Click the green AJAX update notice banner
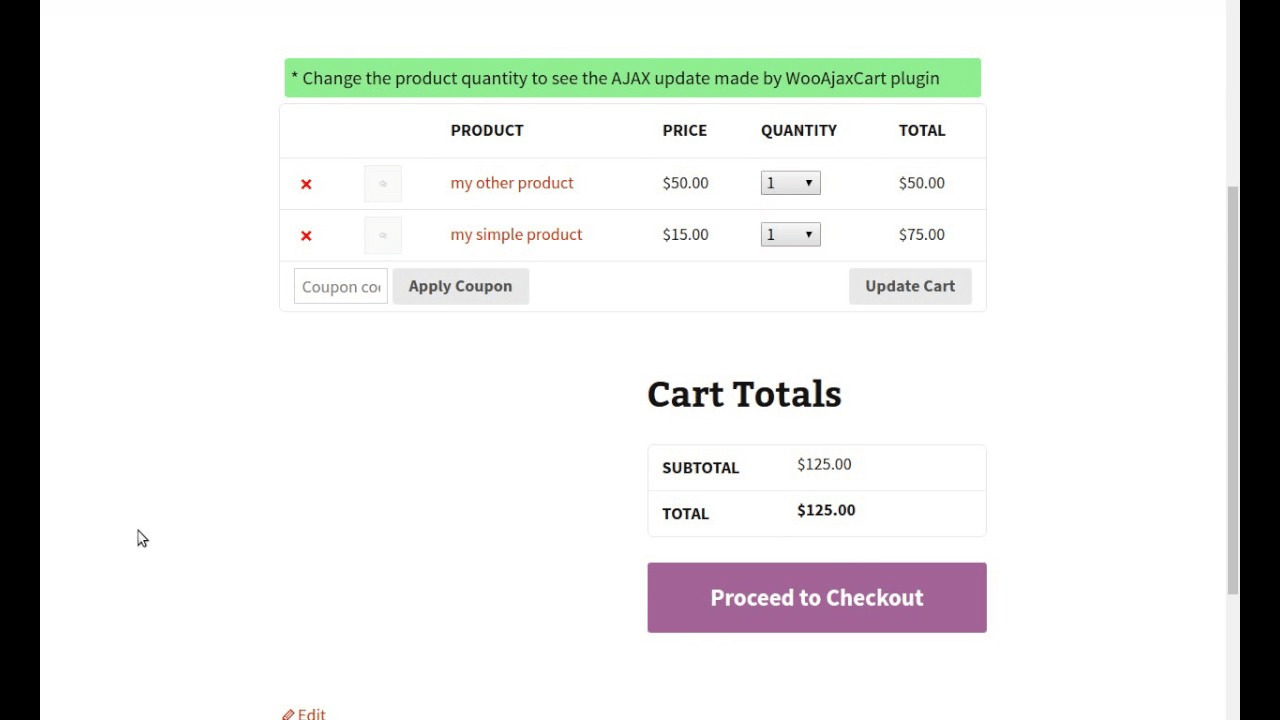 pyautogui.click(x=632, y=78)
